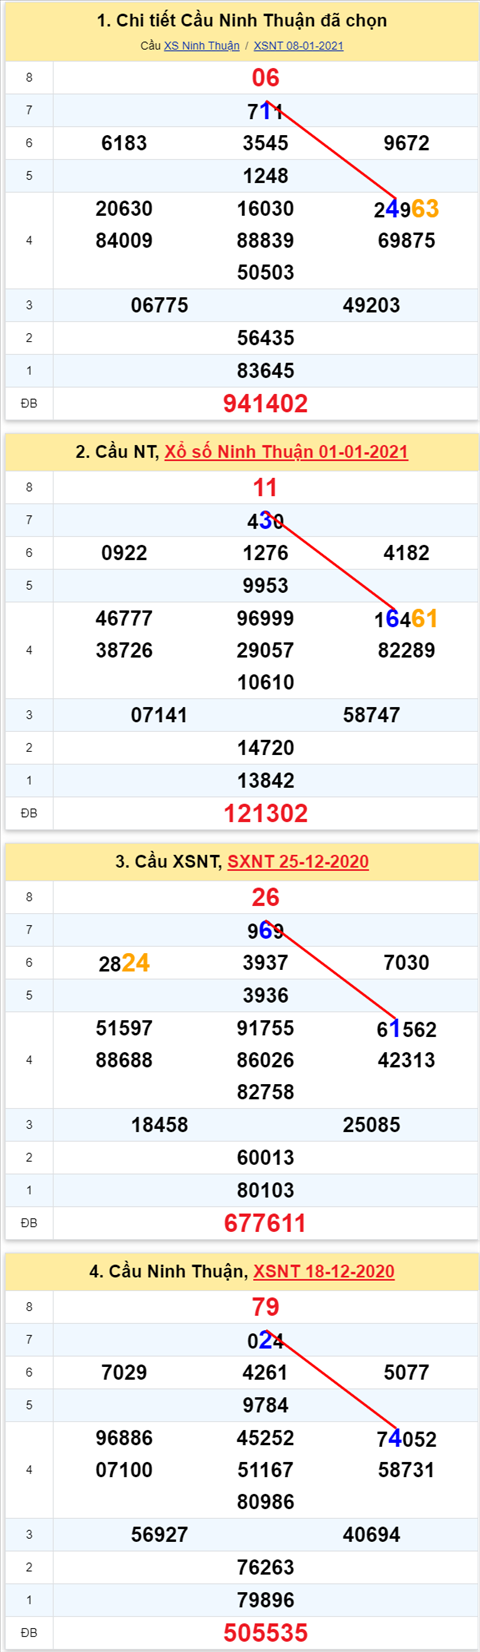The height and width of the screenshot is (1652, 480).
Task: Click the number 9953
Action: (266, 586)
